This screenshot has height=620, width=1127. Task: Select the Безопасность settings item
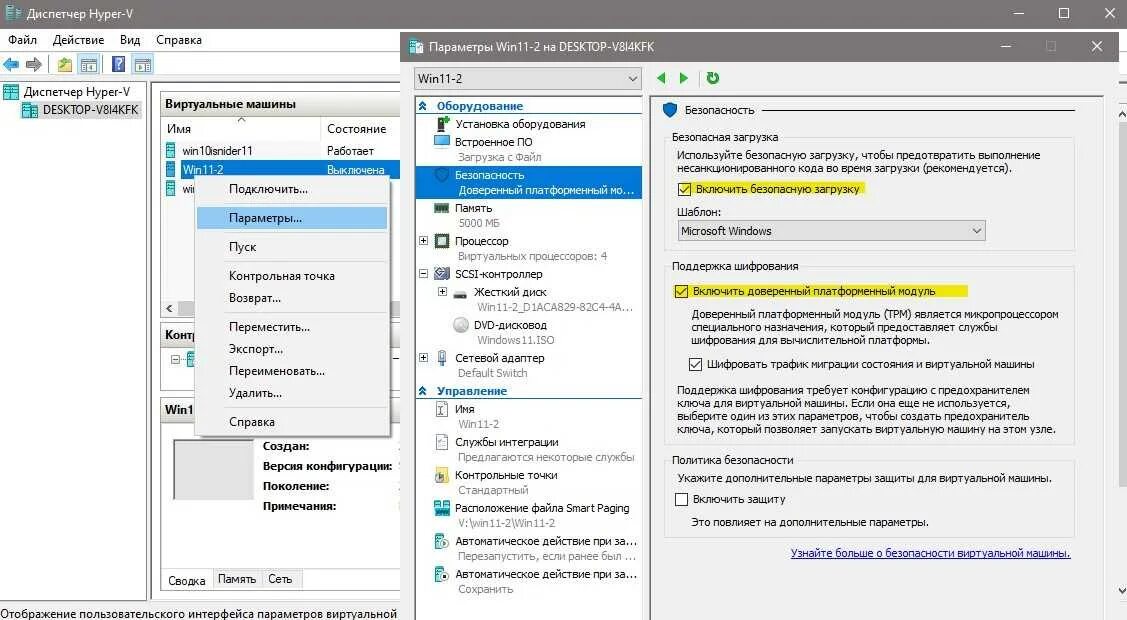[x=528, y=182]
